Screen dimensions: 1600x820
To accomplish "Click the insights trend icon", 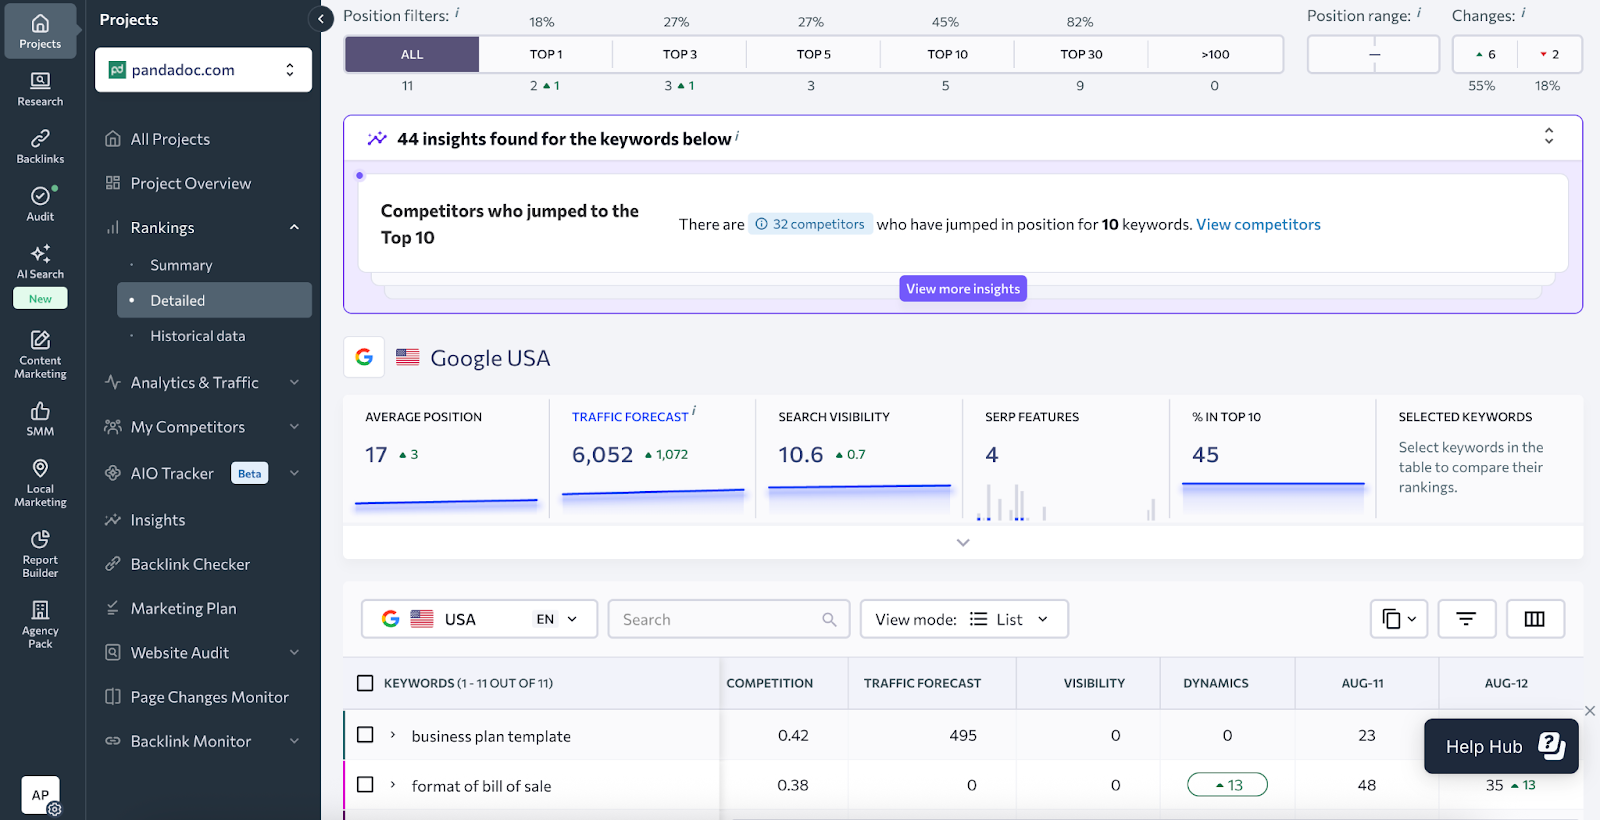I will (x=377, y=139).
